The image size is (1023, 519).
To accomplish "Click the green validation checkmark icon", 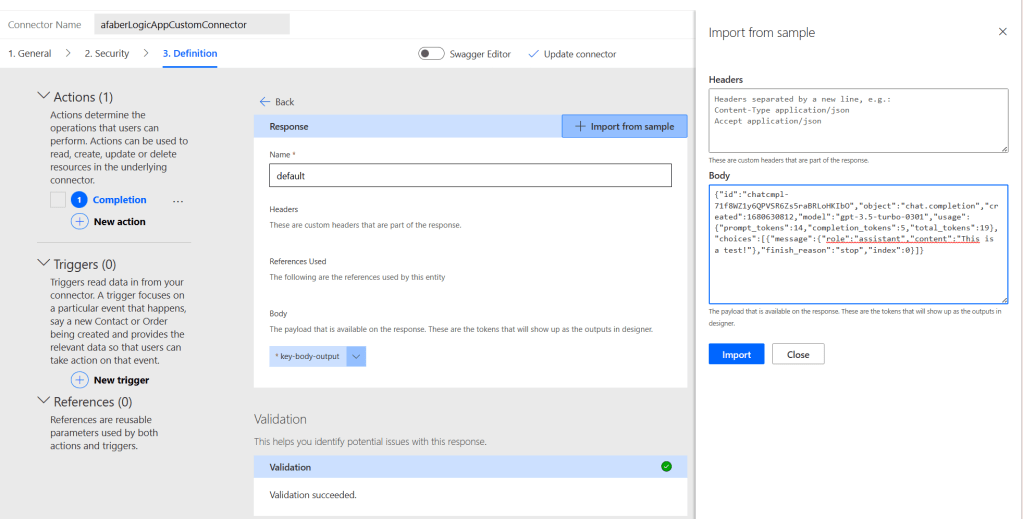I will pos(666,466).
